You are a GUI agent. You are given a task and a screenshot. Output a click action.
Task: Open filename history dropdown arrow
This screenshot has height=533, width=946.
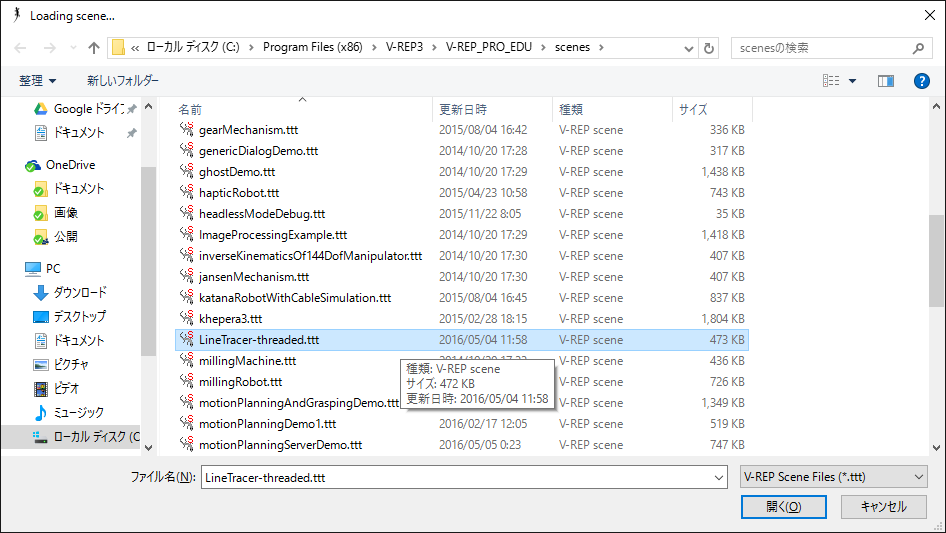[719, 477]
